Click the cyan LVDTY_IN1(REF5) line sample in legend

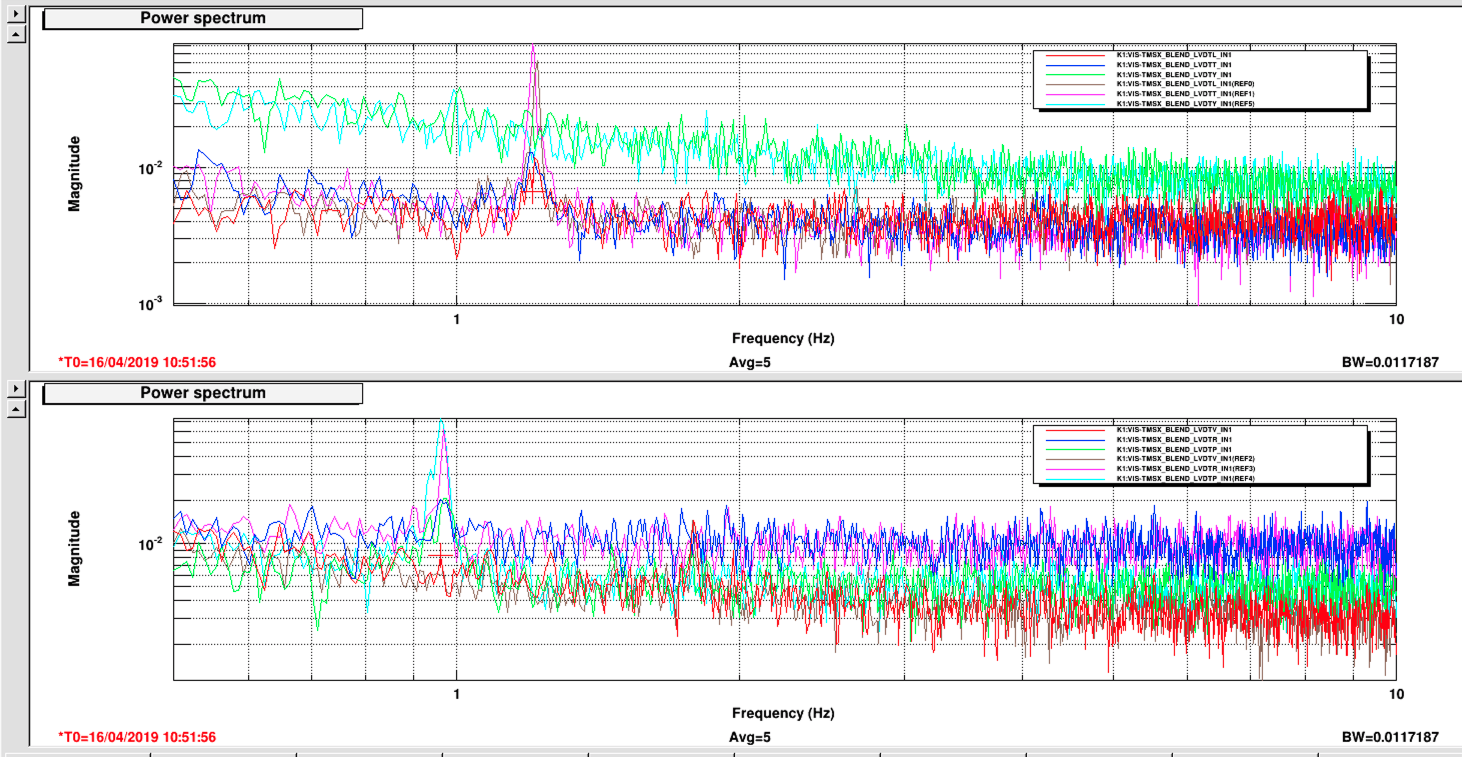(1074, 104)
